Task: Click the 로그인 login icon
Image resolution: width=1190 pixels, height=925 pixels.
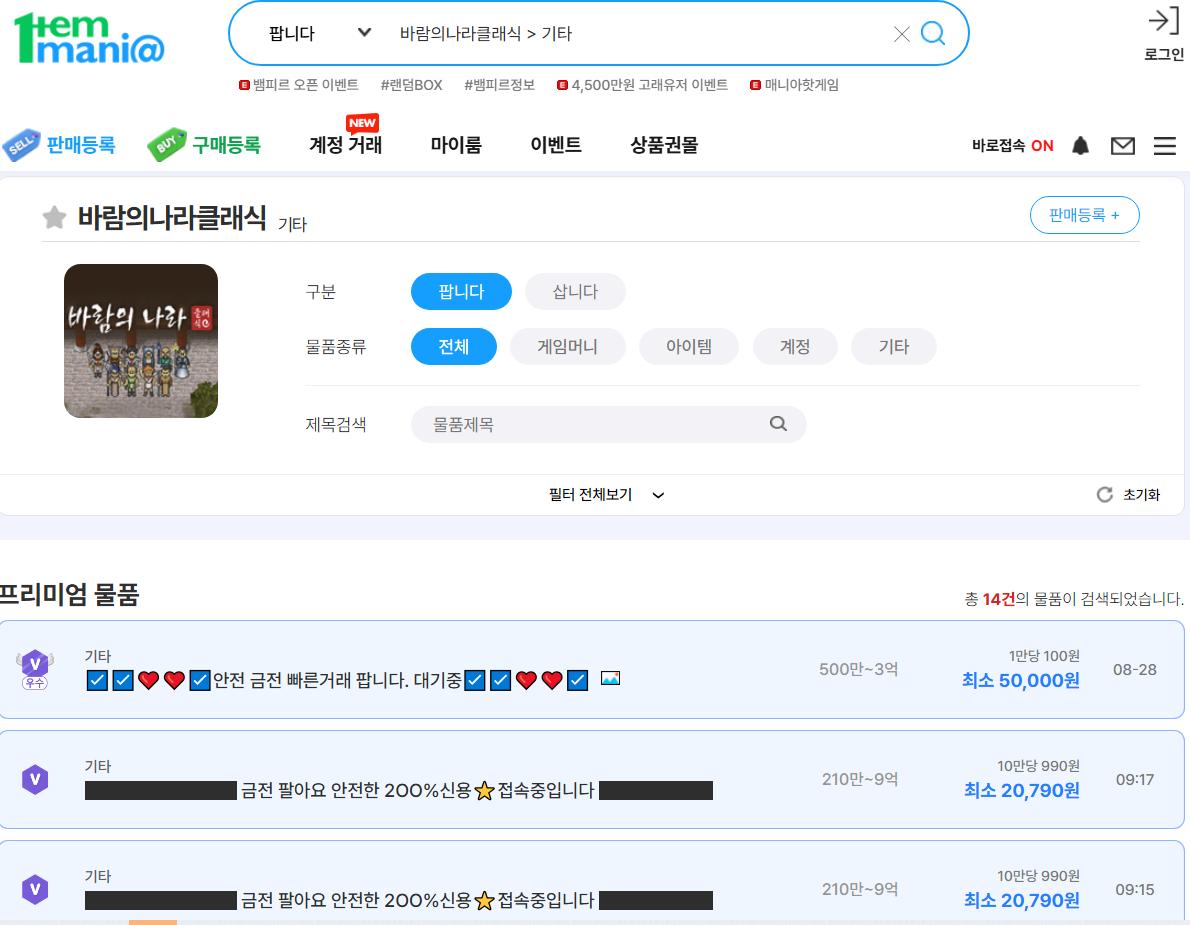Action: tap(1163, 34)
